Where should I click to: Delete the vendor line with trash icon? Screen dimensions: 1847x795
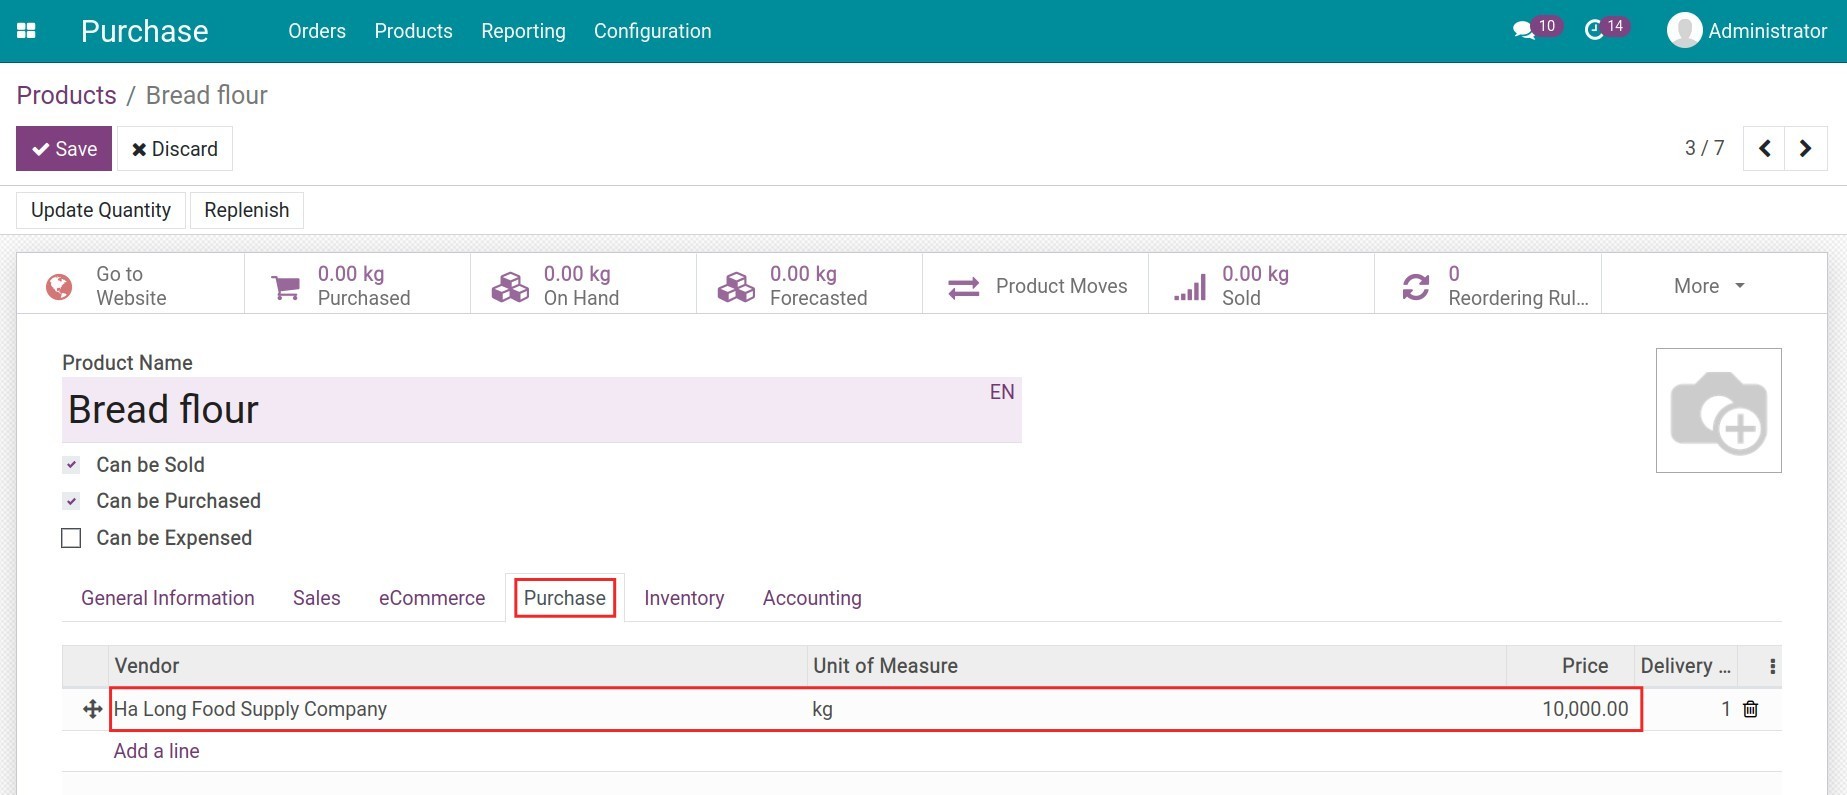click(x=1750, y=709)
